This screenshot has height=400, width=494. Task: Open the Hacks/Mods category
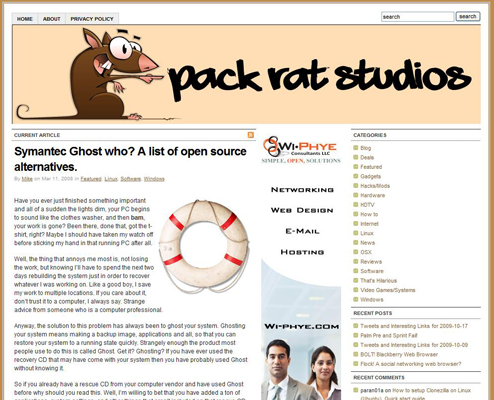coord(375,186)
